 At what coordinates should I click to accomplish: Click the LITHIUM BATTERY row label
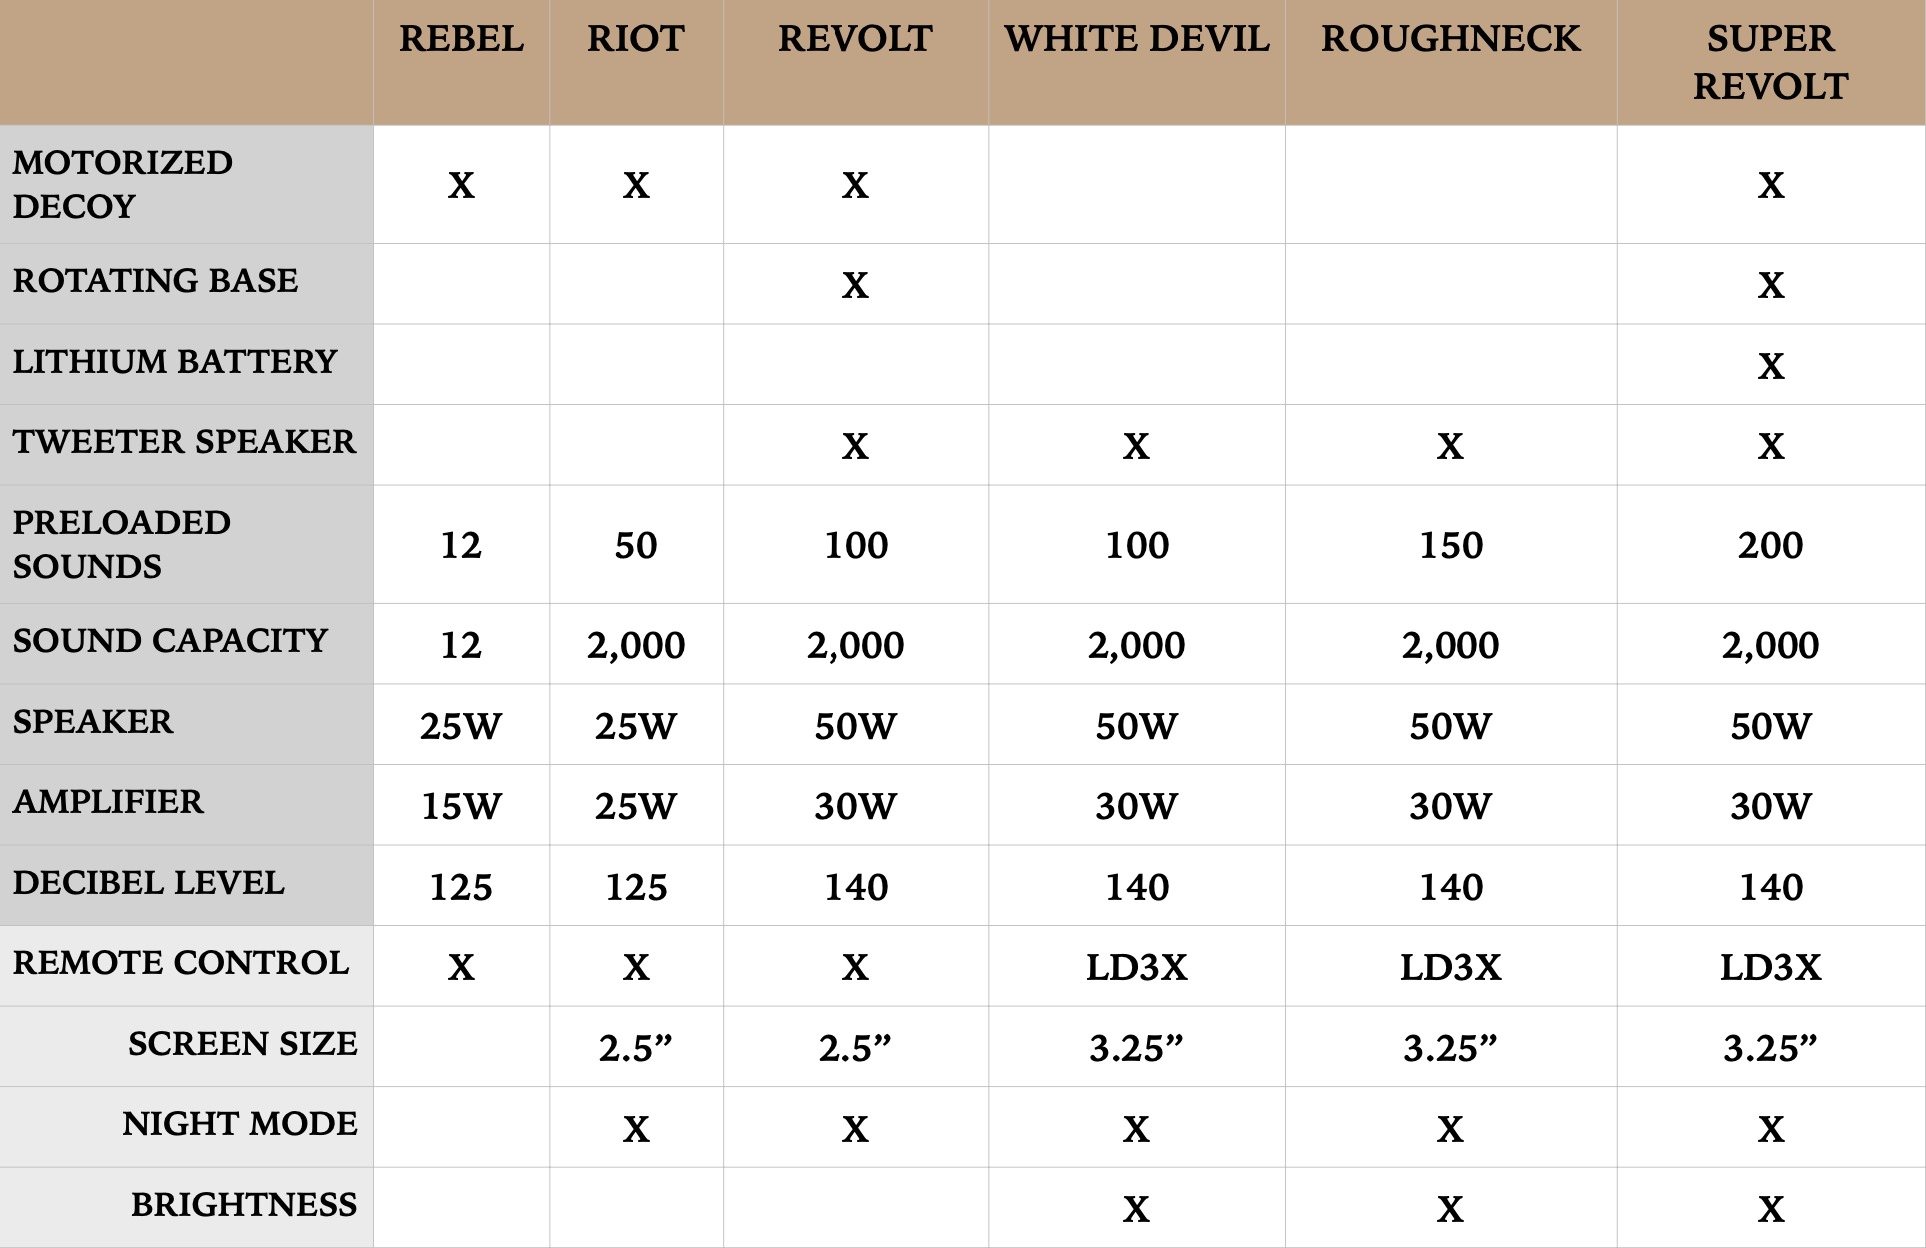coord(175,362)
